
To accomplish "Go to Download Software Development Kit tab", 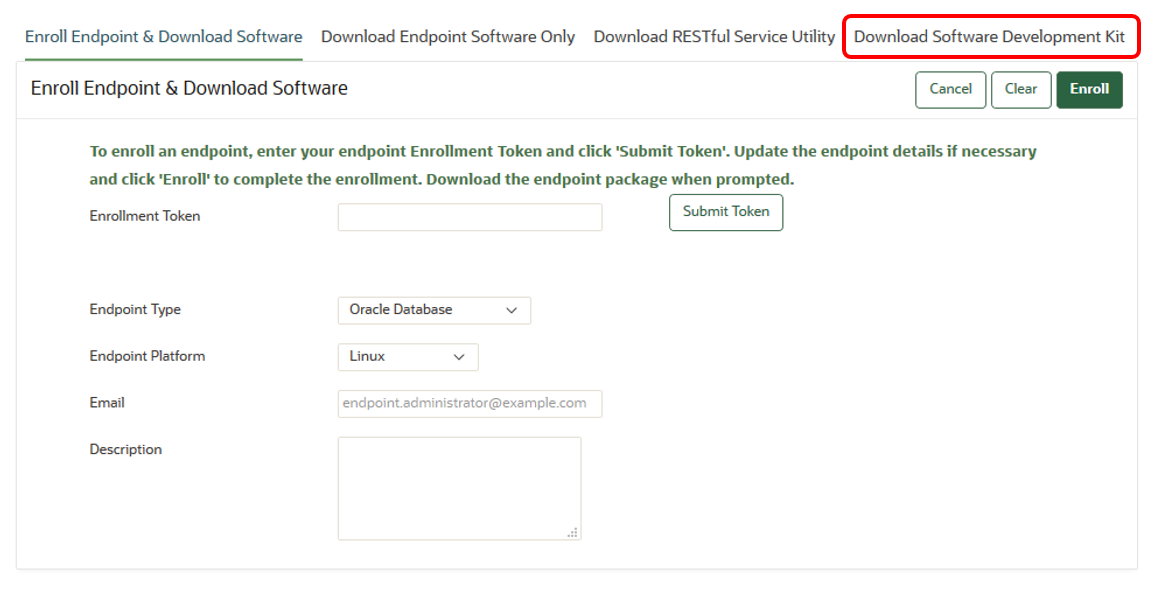I will point(989,37).
